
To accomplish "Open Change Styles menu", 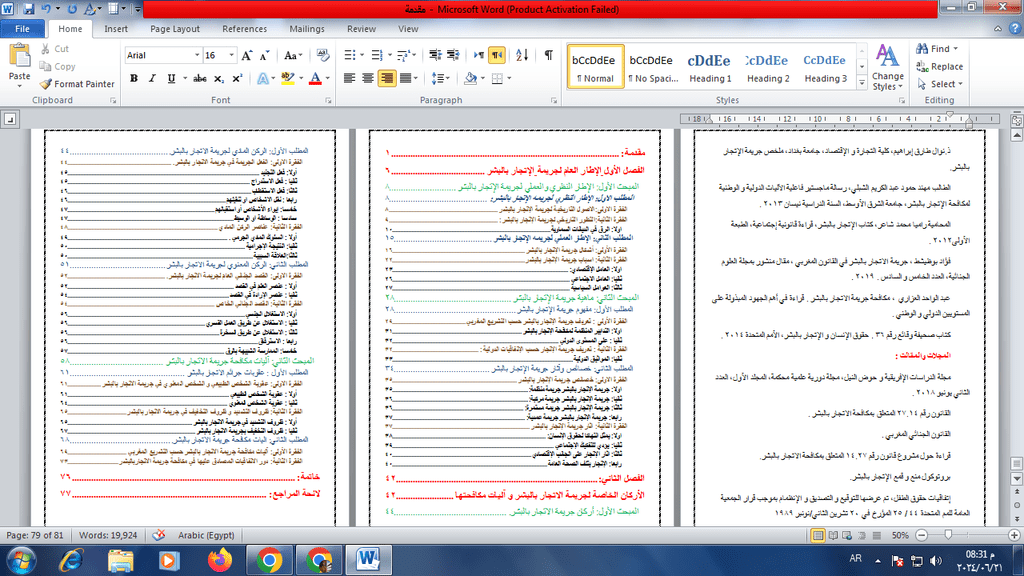I will [888, 68].
